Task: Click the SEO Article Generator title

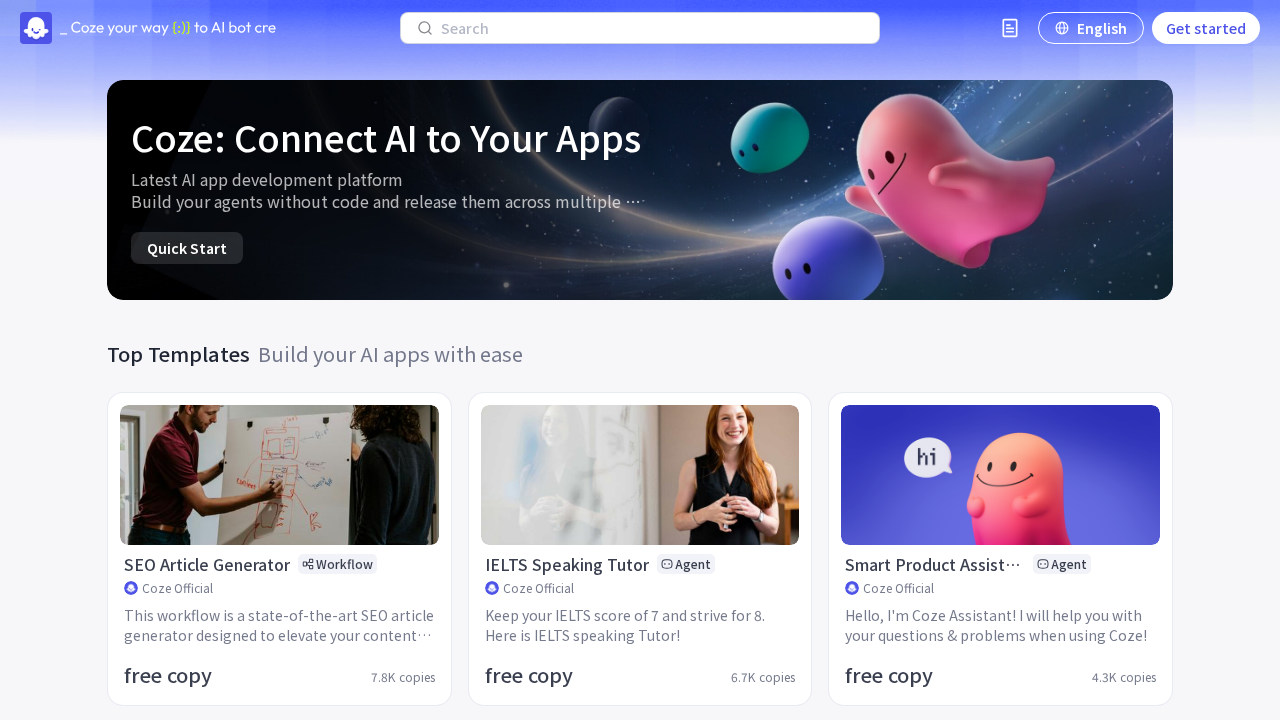Action: (207, 564)
